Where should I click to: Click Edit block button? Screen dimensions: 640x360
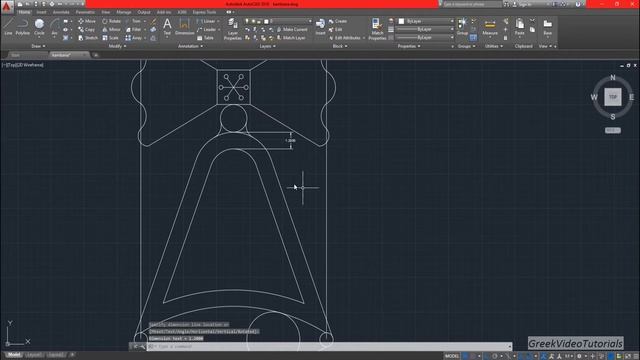[x=336, y=29]
